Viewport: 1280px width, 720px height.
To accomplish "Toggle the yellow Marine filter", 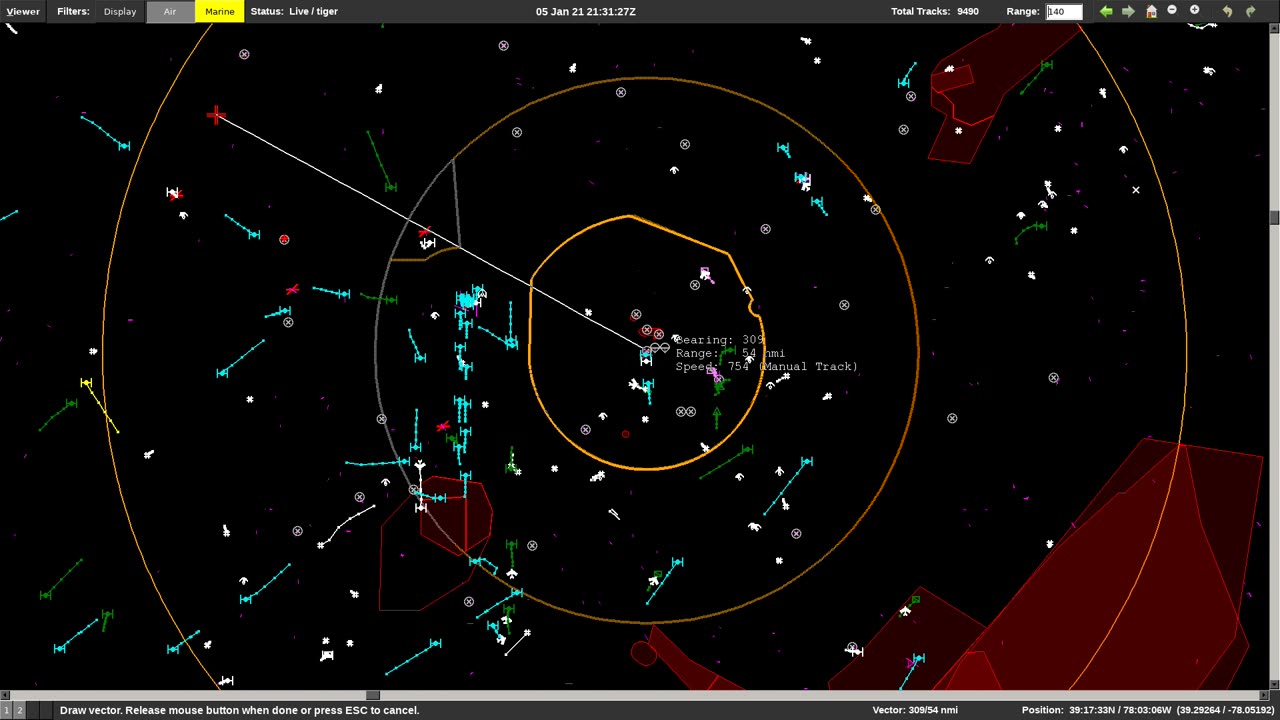I will coord(219,12).
